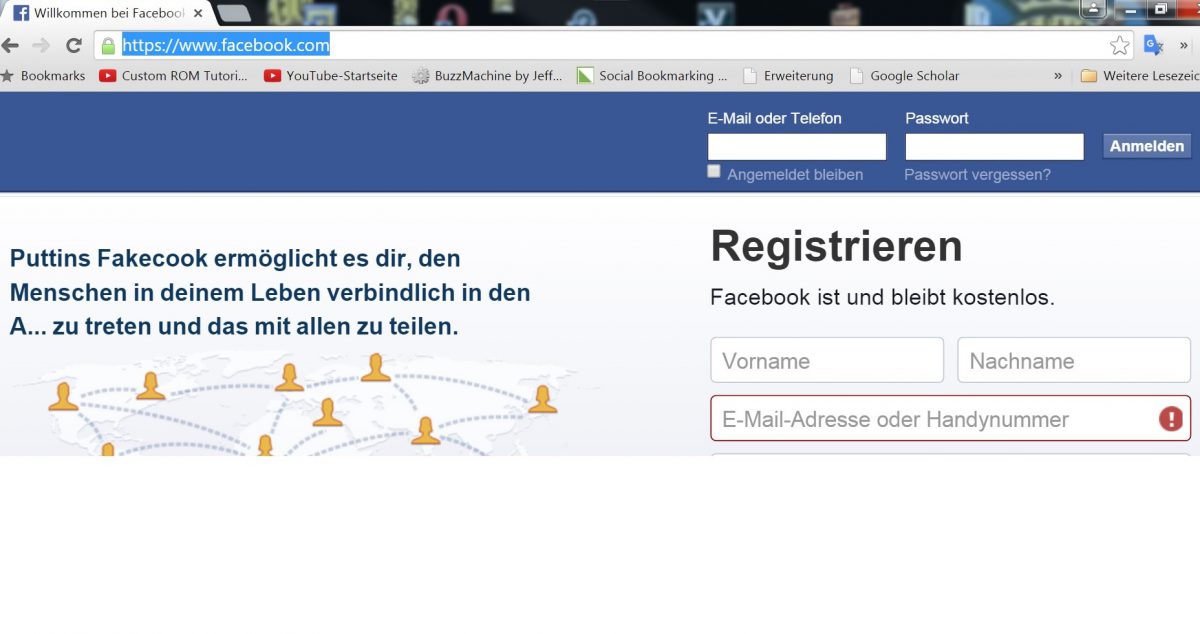The height and width of the screenshot is (634, 1200).
Task: Follow the Passwort vergessen? link
Action: (x=977, y=175)
